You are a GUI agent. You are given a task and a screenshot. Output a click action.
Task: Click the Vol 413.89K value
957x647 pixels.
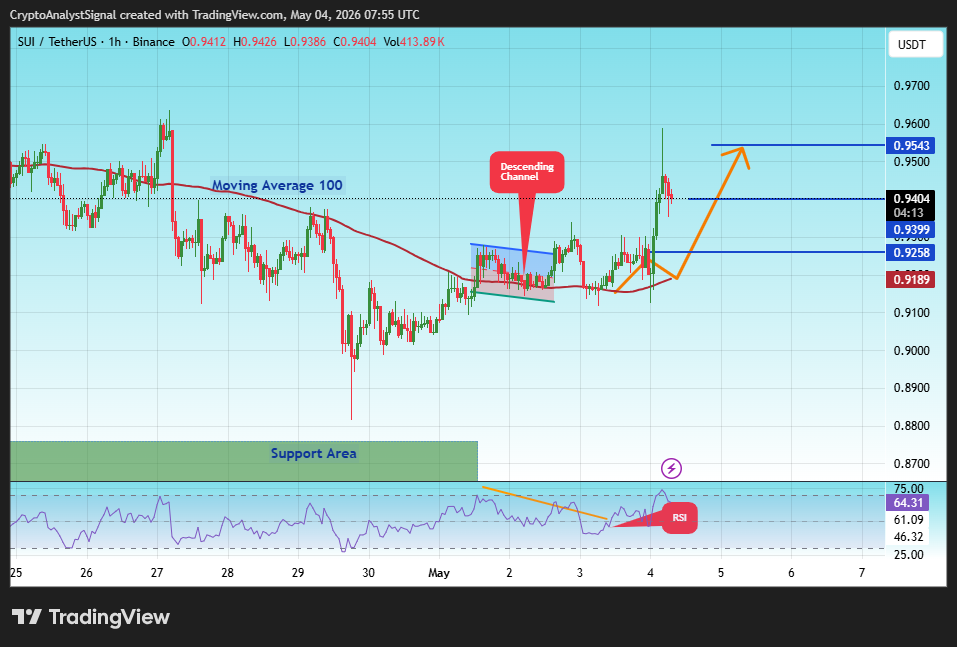pyautogui.click(x=414, y=42)
